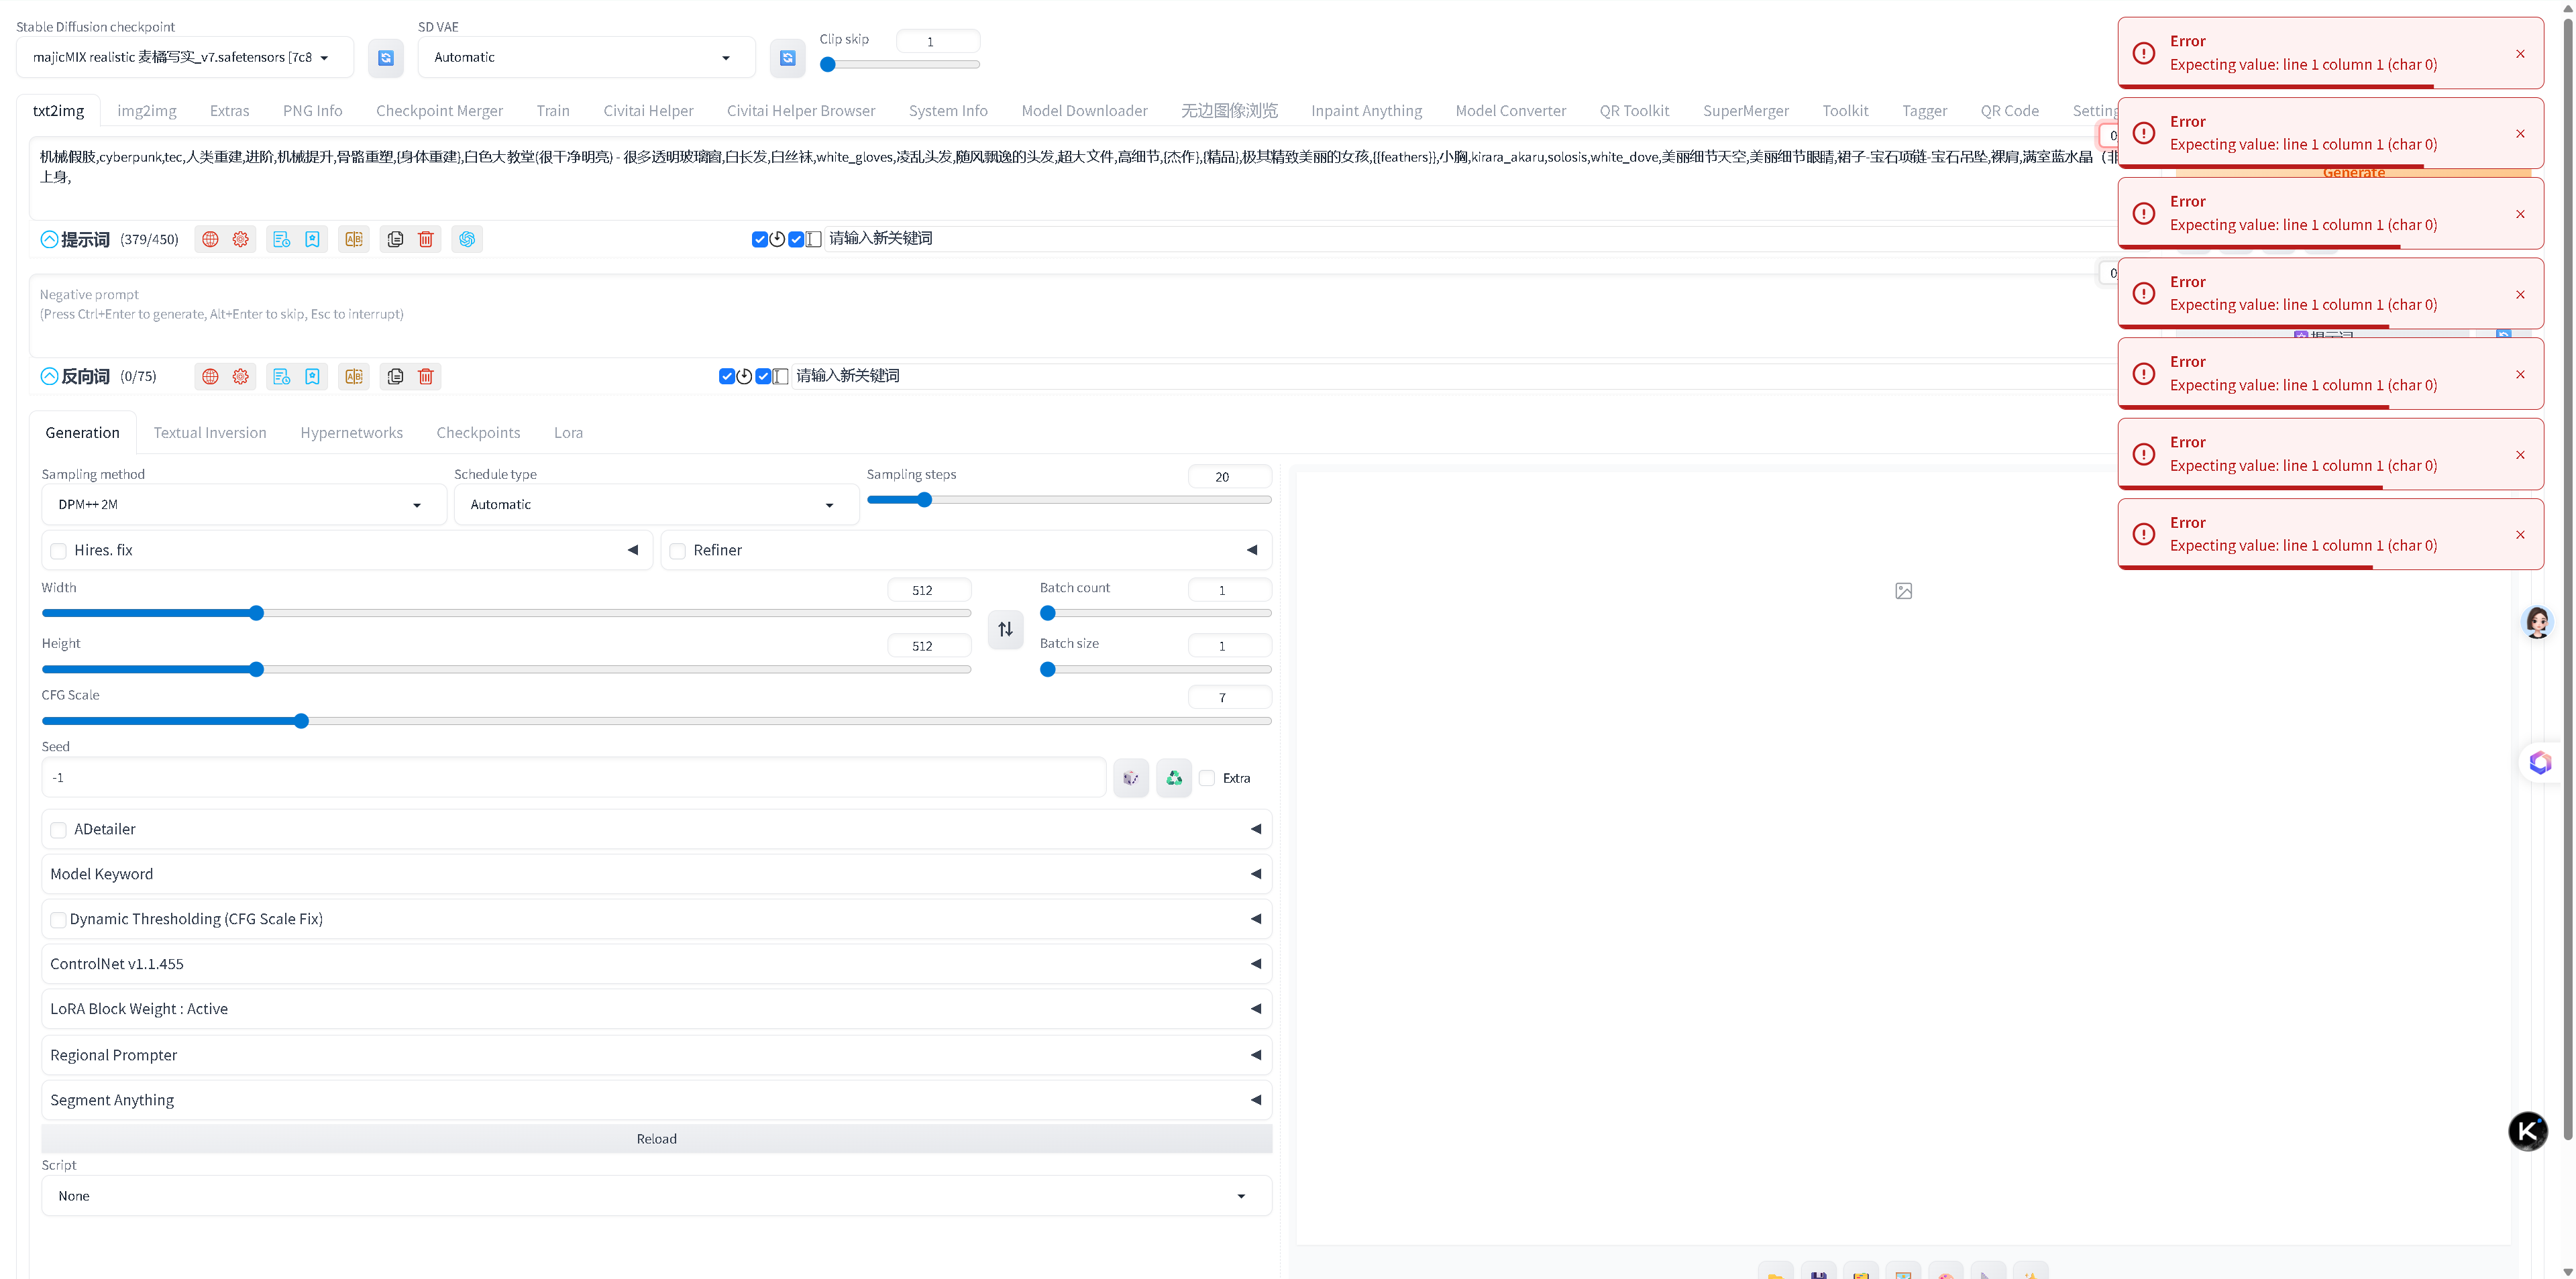Tick the ADetailer checkbox
Image resolution: width=2576 pixels, height=1279 pixels.
(x=59, y=830)
